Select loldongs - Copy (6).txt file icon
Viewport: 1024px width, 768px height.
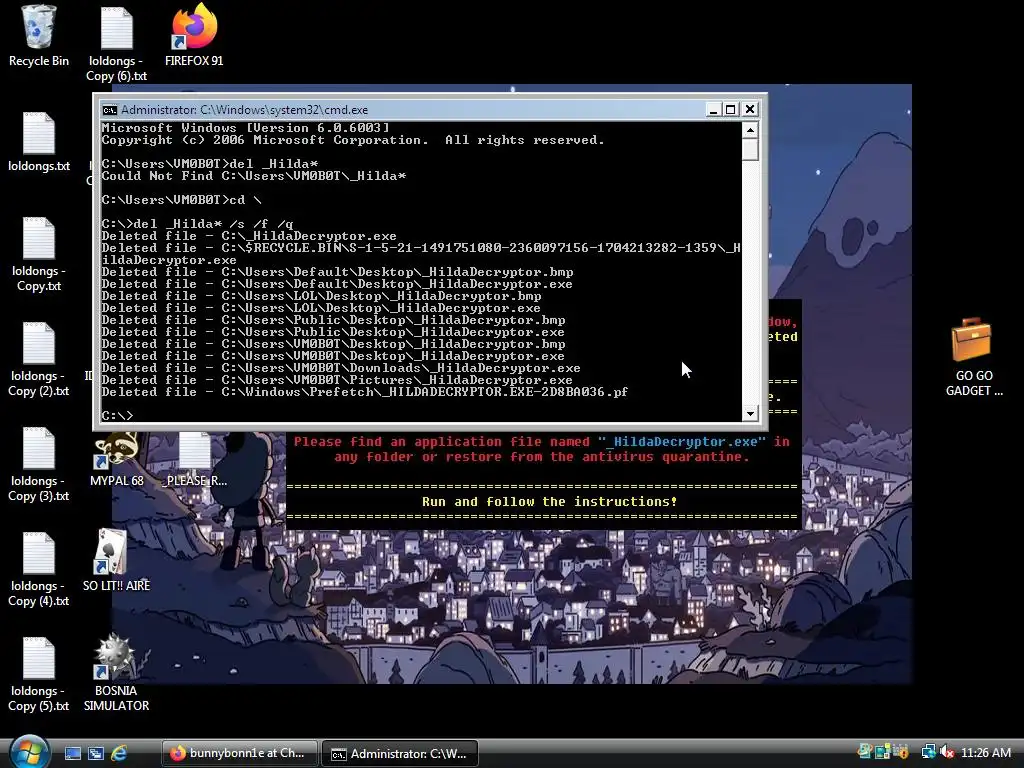click(116, 43)
